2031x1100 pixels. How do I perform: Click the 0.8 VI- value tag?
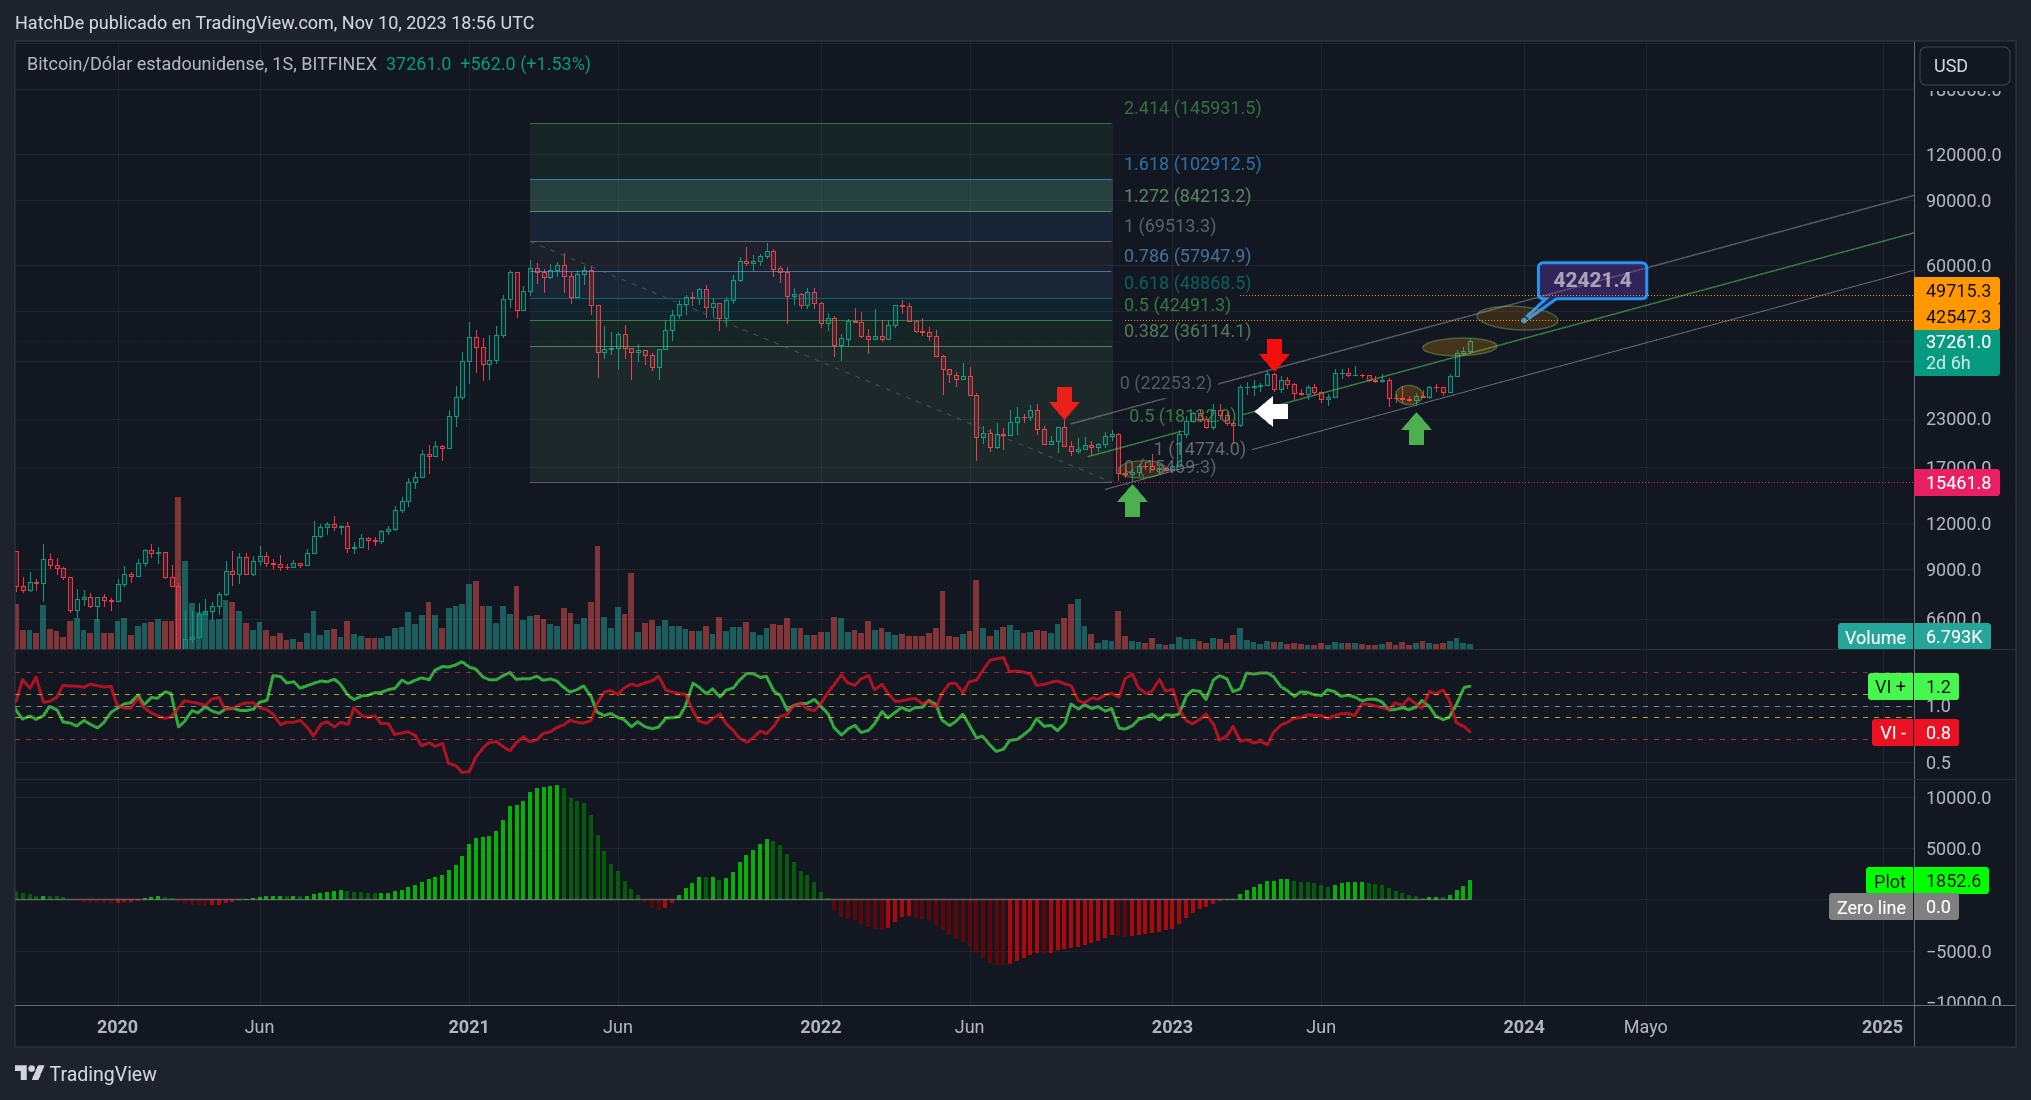pos(1937,733)
